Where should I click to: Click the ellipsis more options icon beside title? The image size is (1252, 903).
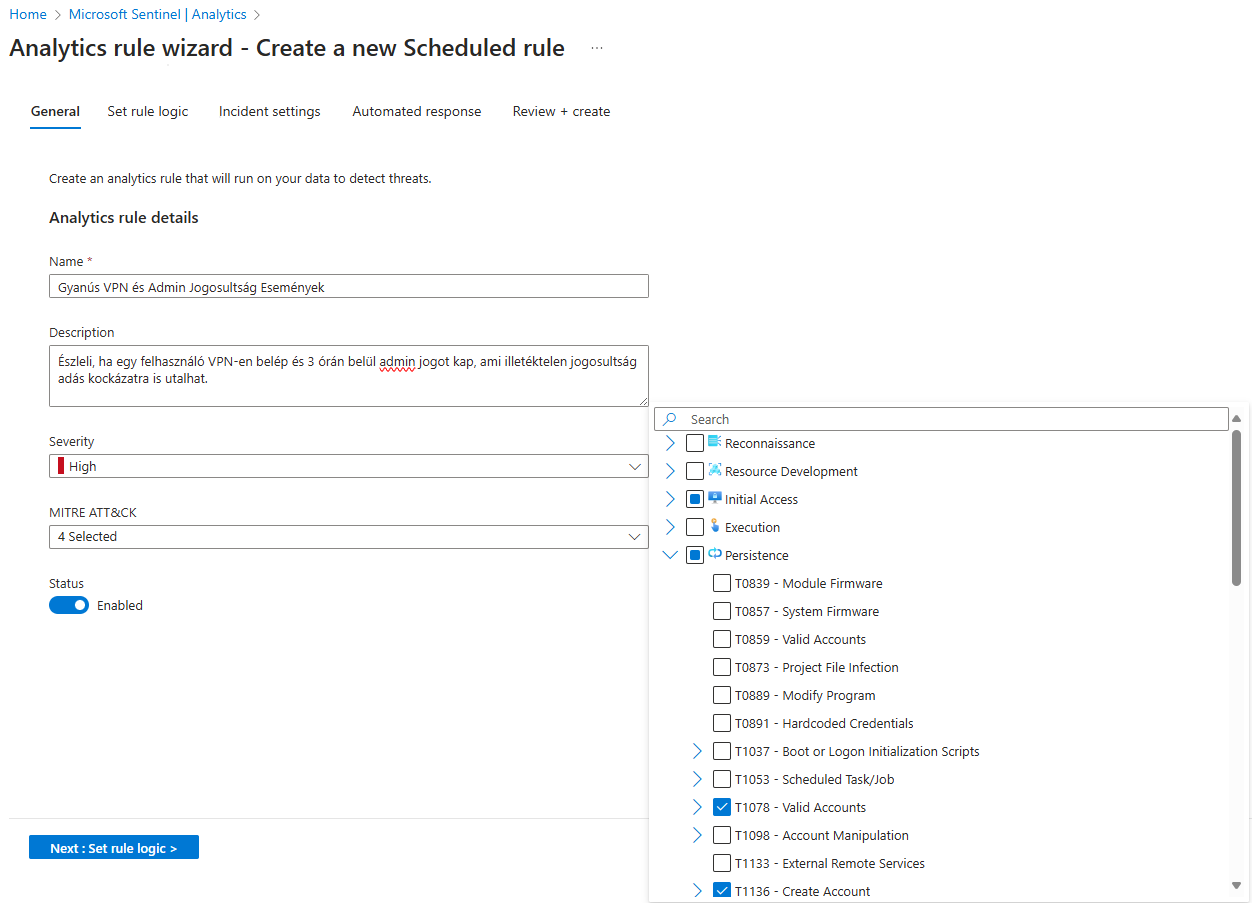(597, 48)
